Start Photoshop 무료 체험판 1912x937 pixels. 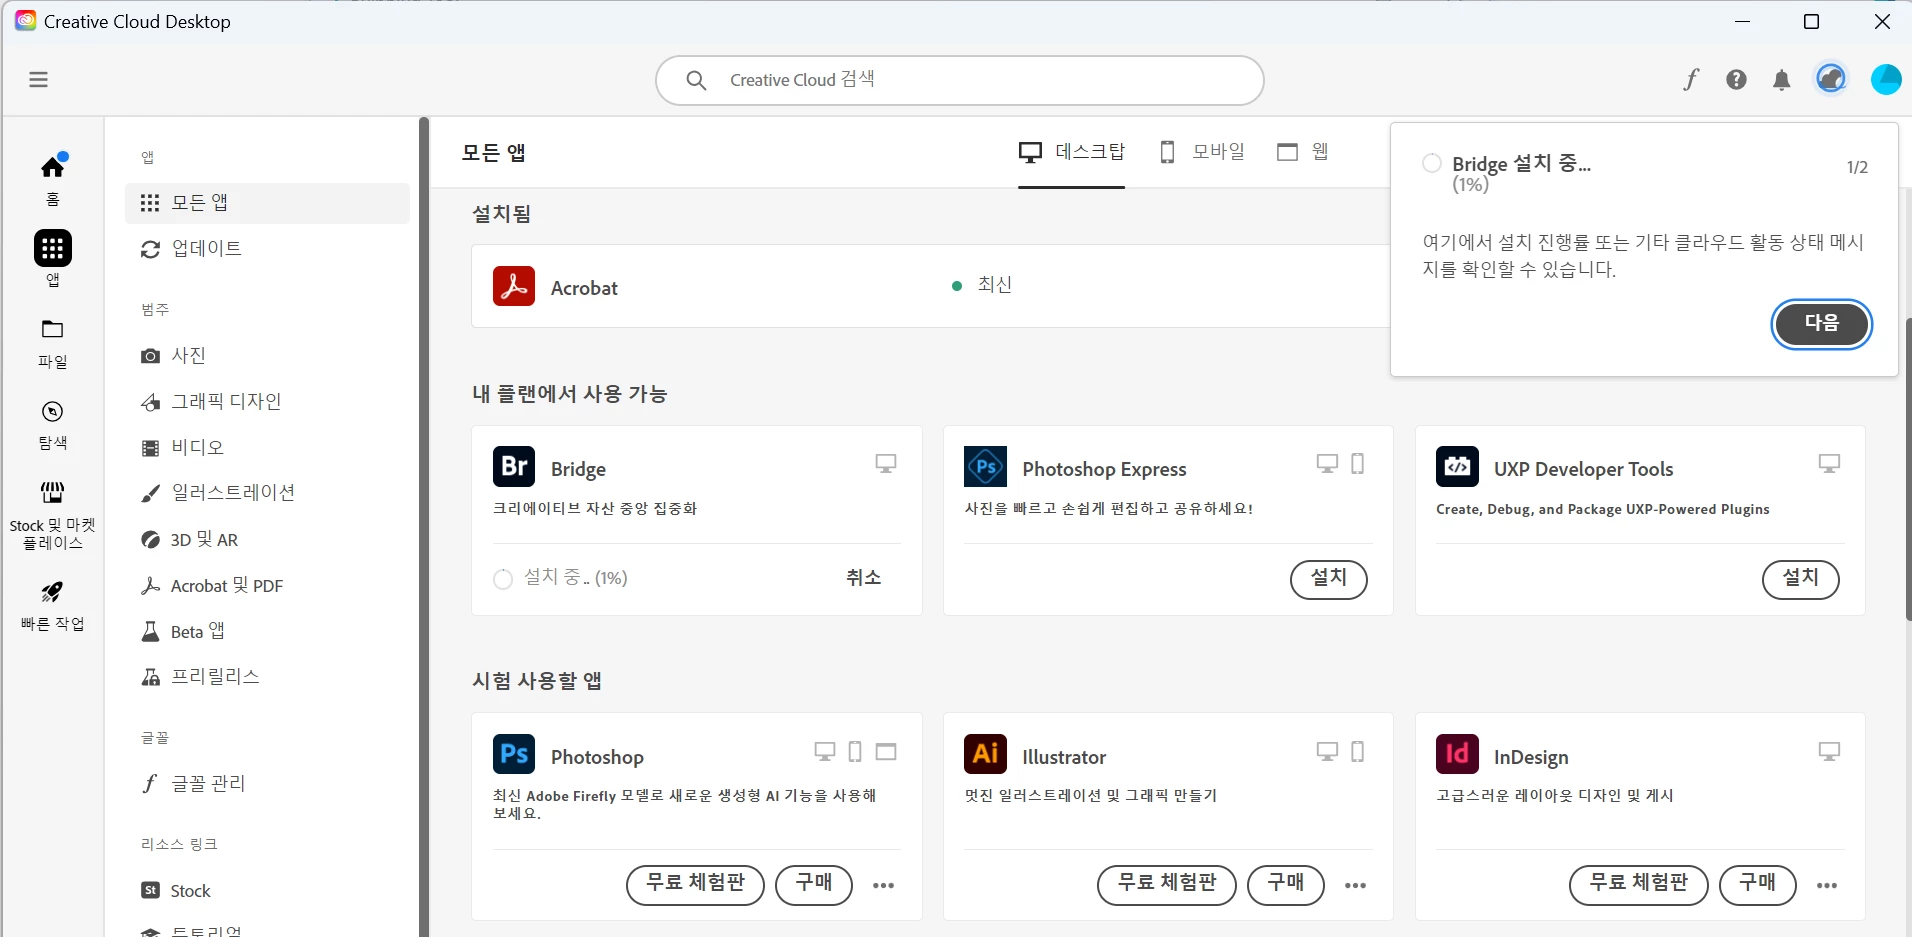click(x=695, y=884)
